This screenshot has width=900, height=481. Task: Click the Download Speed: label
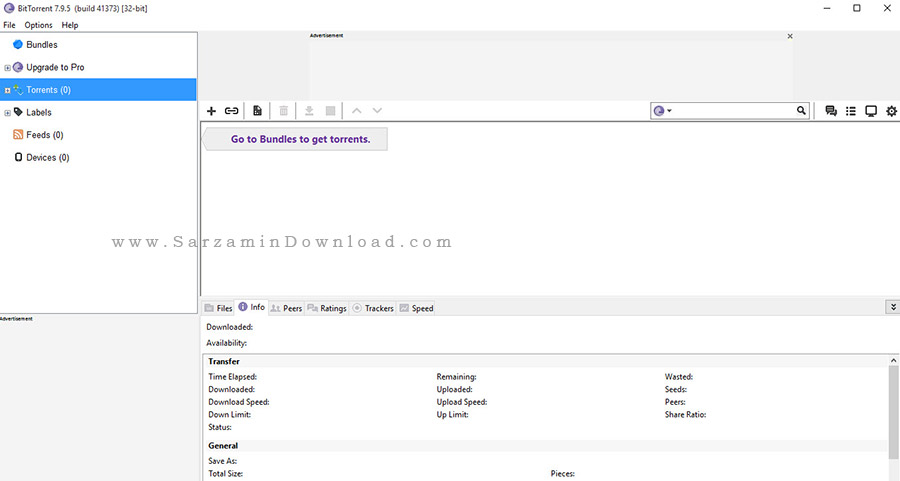coord(239,402)
